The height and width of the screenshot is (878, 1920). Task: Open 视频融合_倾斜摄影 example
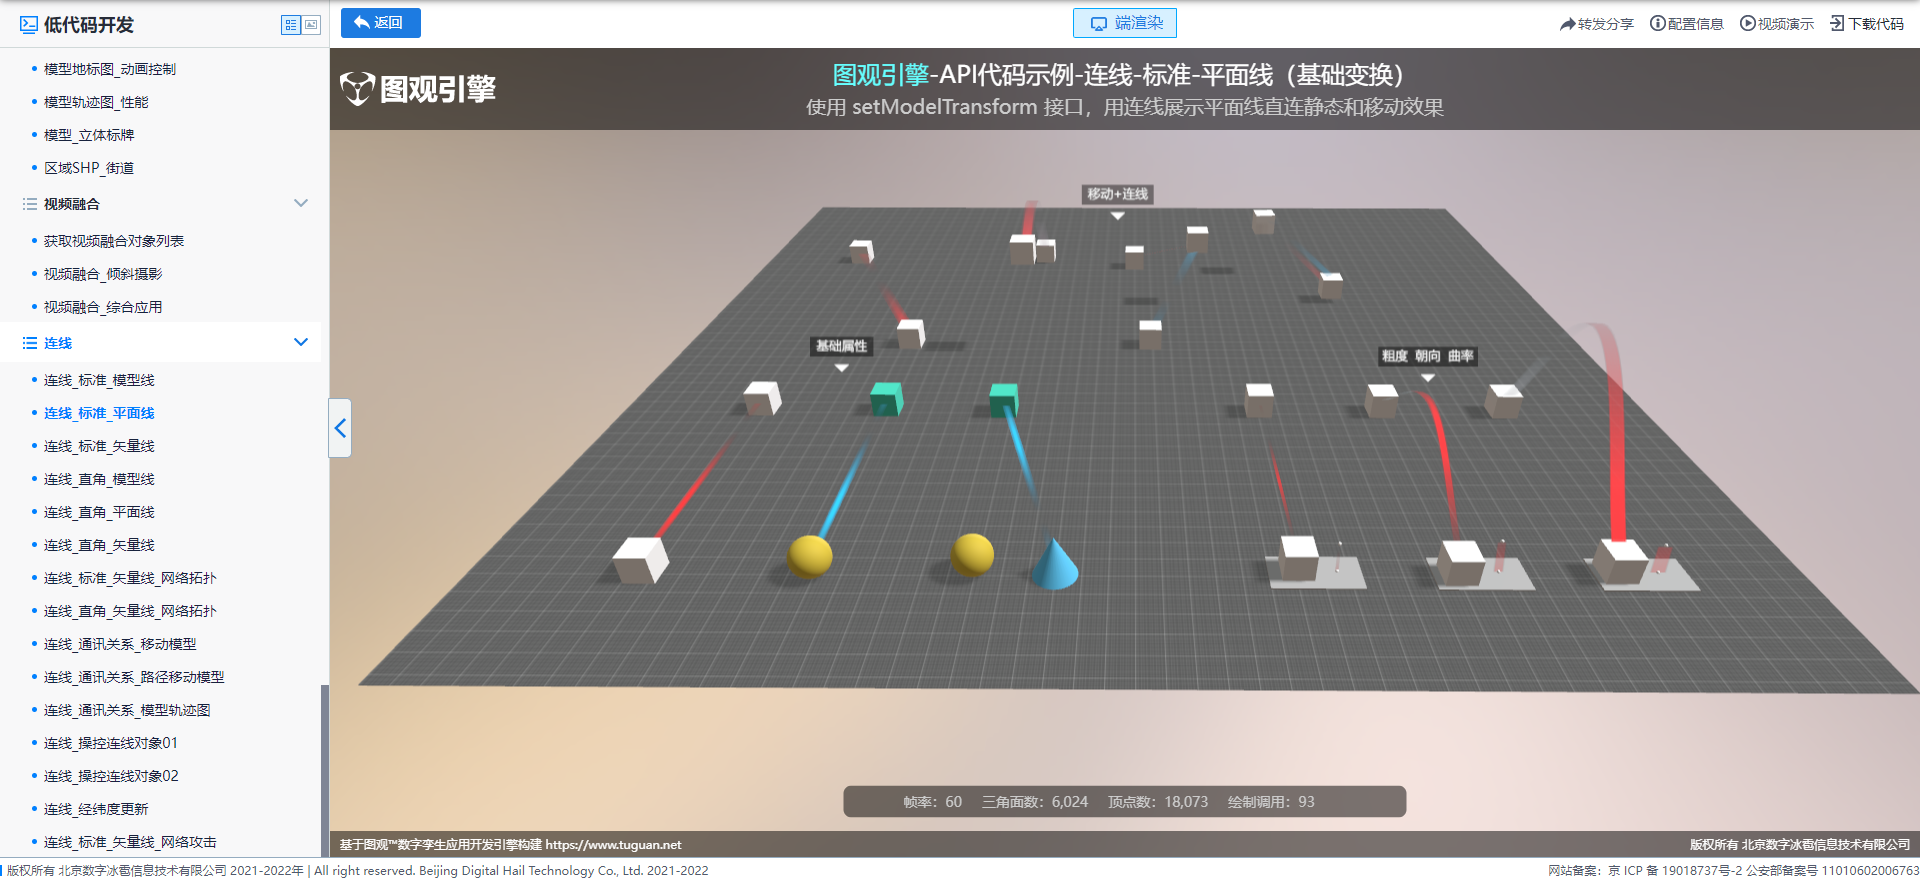103,274
